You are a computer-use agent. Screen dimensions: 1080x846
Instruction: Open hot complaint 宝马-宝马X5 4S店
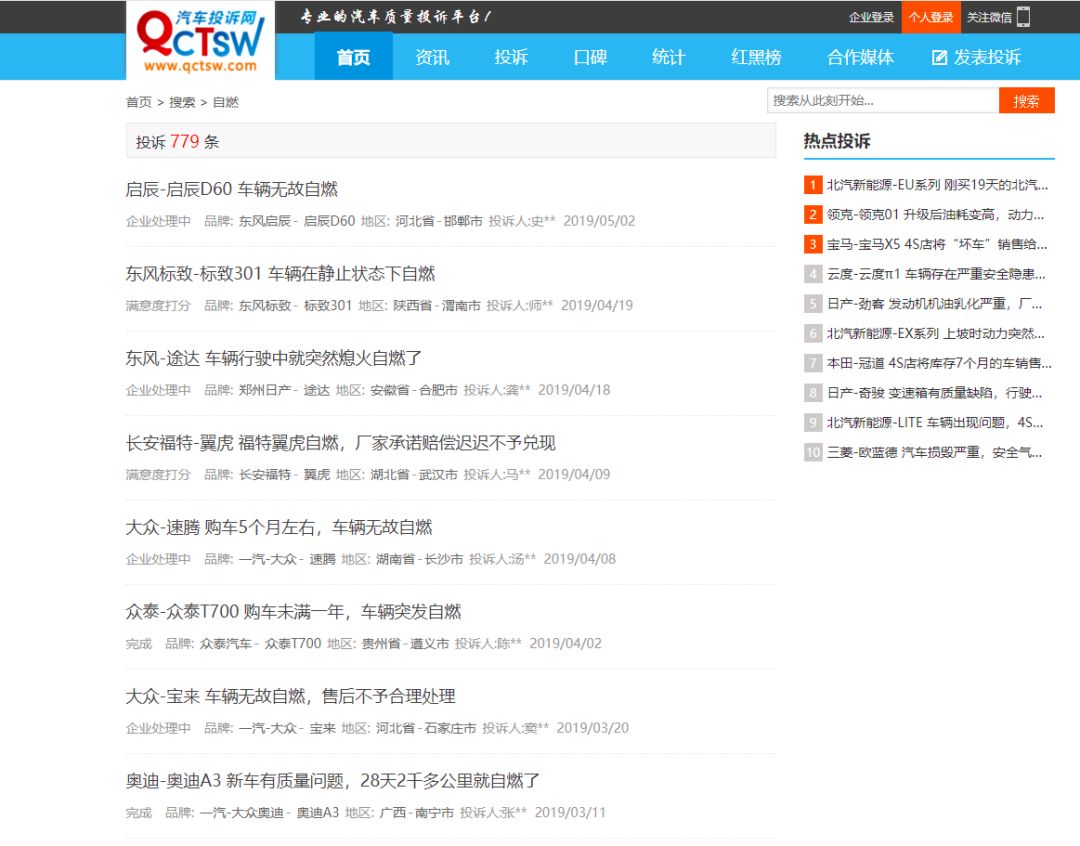point(936,244)
